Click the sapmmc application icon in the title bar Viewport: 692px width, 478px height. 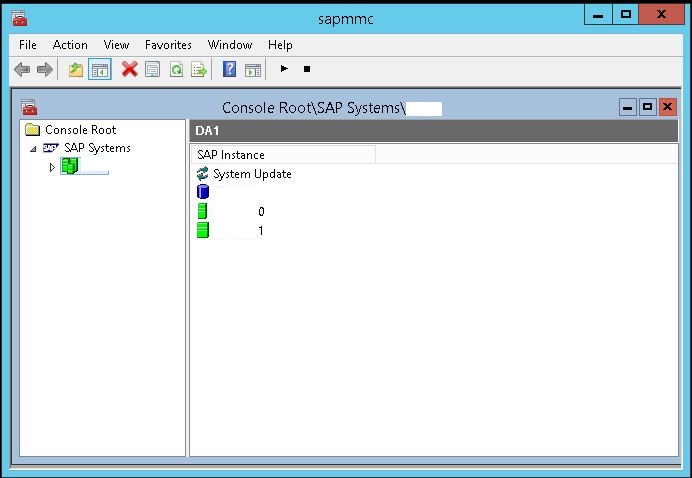coord(19,19)
